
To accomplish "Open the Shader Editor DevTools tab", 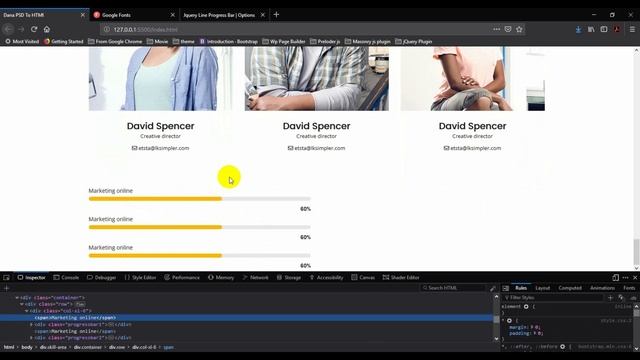I will point(401,278).
